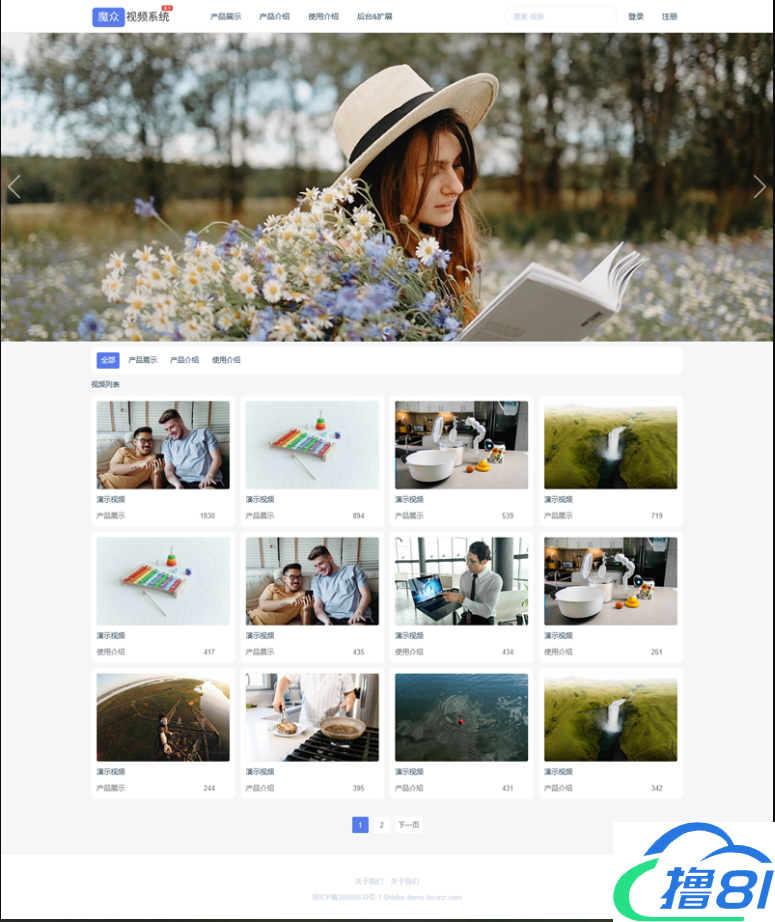Open 产品展示 in top navigation
Viewport: 775px width, 922px height.
pos(225,17)
